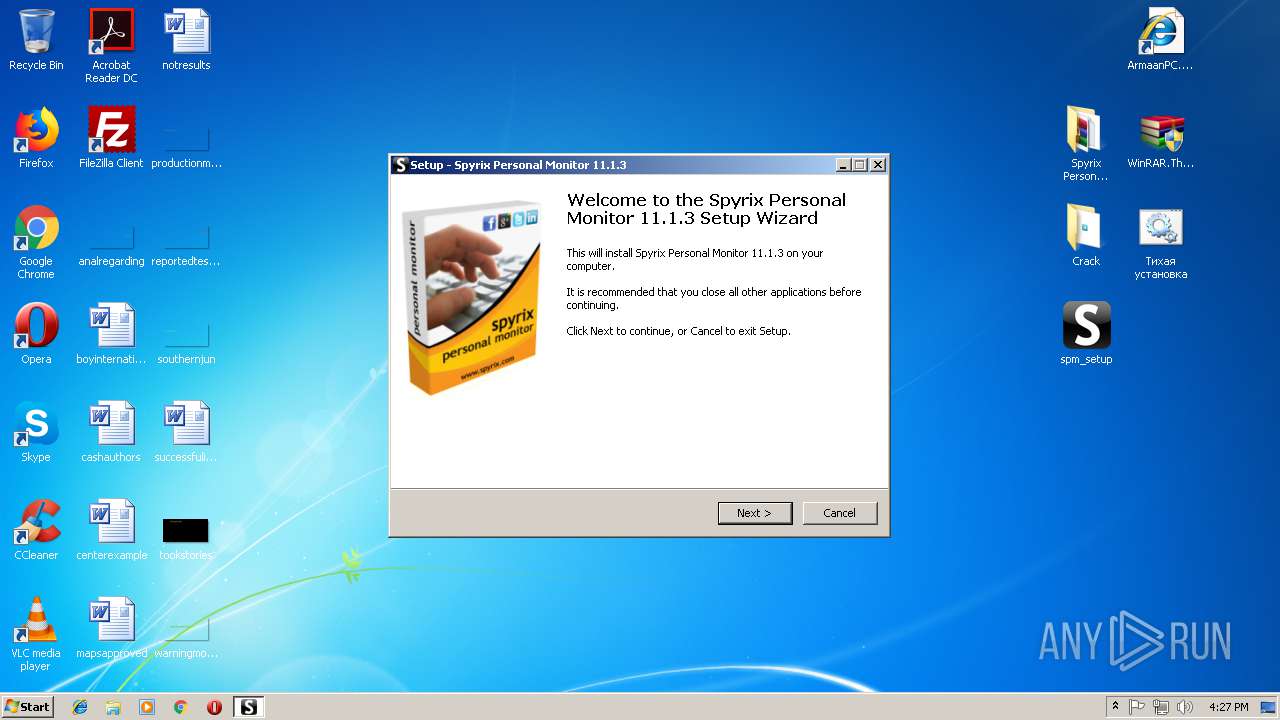Open the Windows Start menu

(x=28, y=707)
